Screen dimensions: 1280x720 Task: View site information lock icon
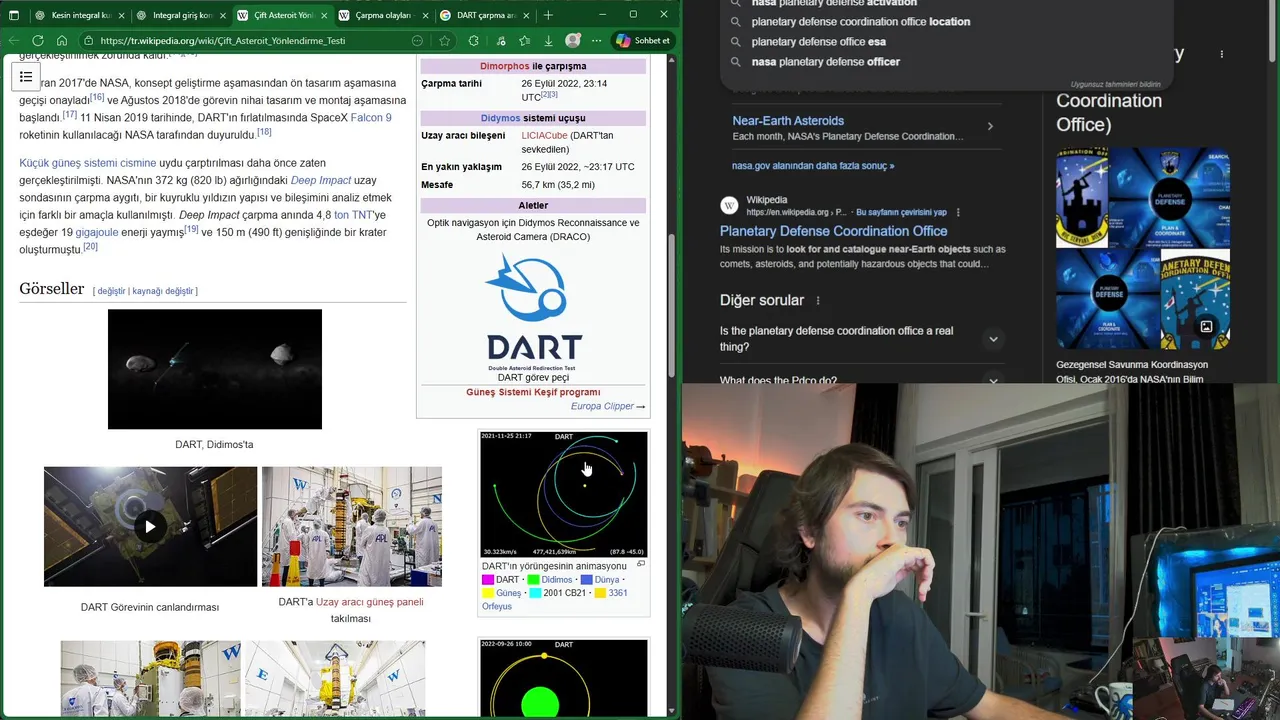coord(89,41)
